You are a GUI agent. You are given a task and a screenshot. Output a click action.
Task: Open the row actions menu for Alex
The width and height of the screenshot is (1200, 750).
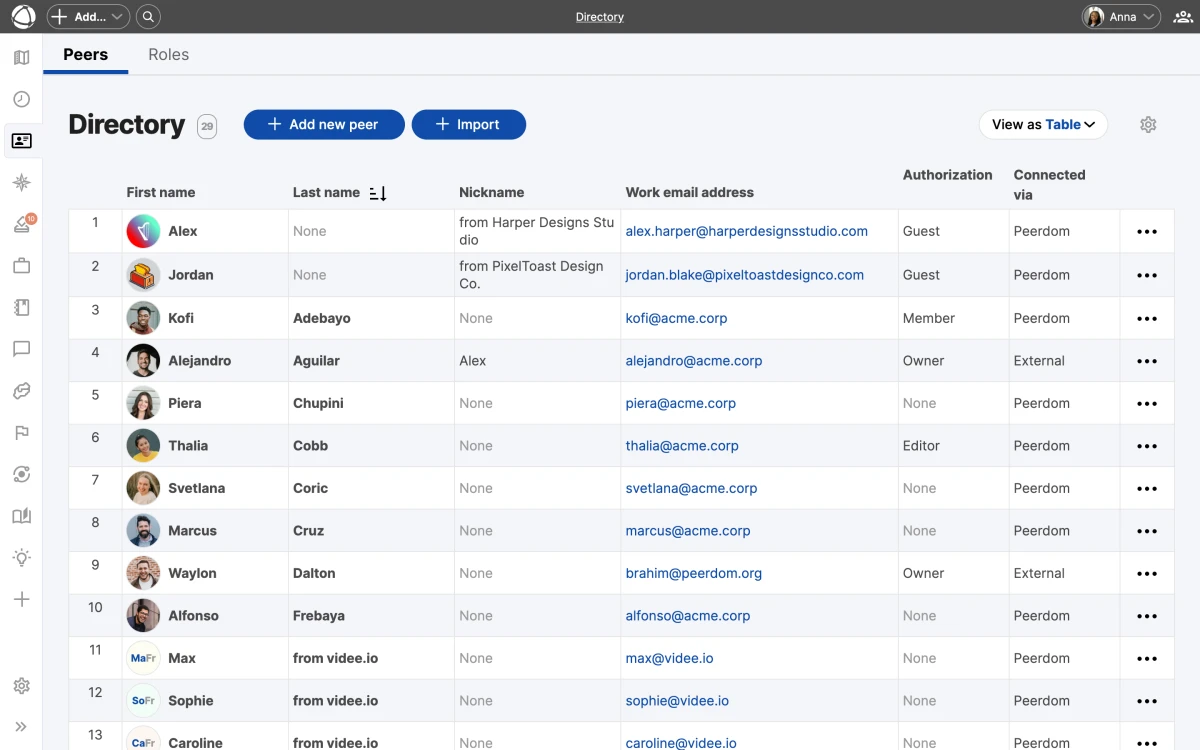1147,230
